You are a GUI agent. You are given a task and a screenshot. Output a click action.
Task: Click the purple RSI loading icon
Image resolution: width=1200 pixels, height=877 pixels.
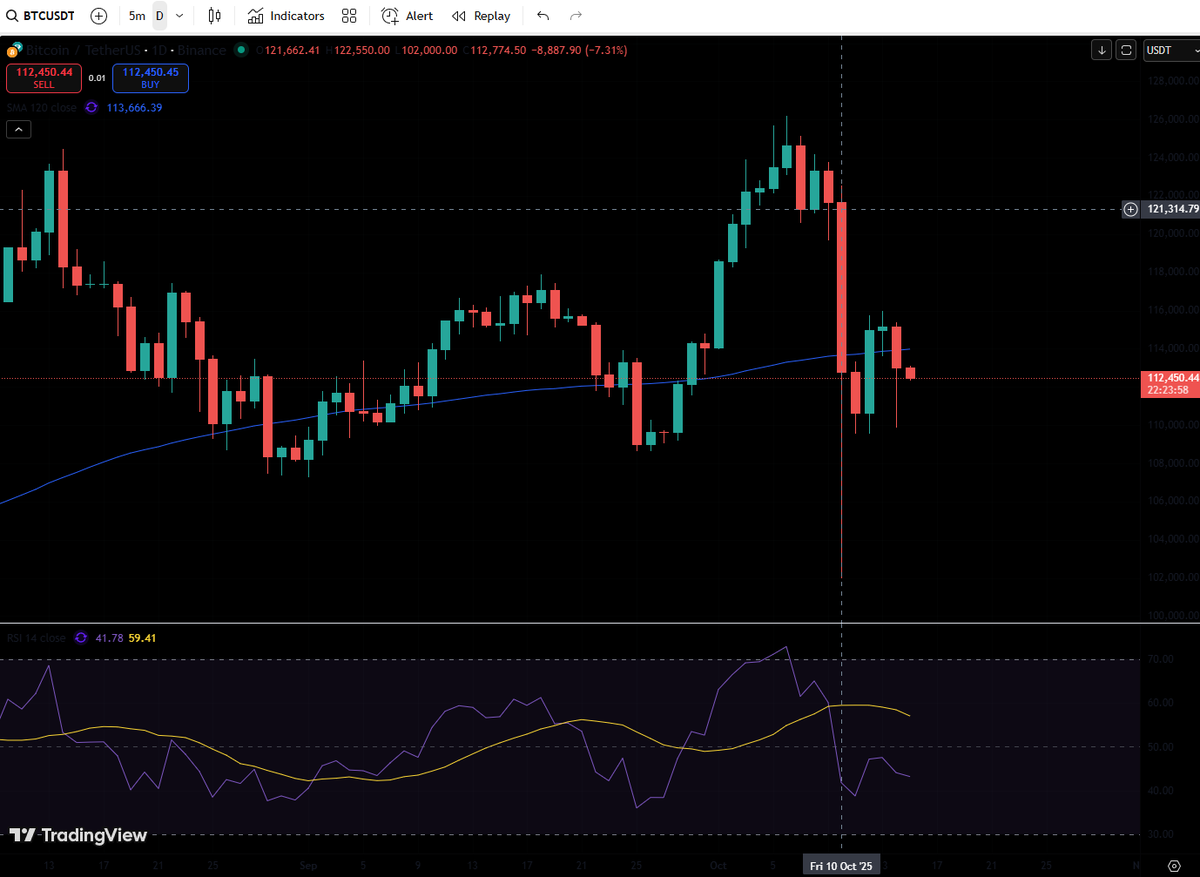[x=81, y=638]
